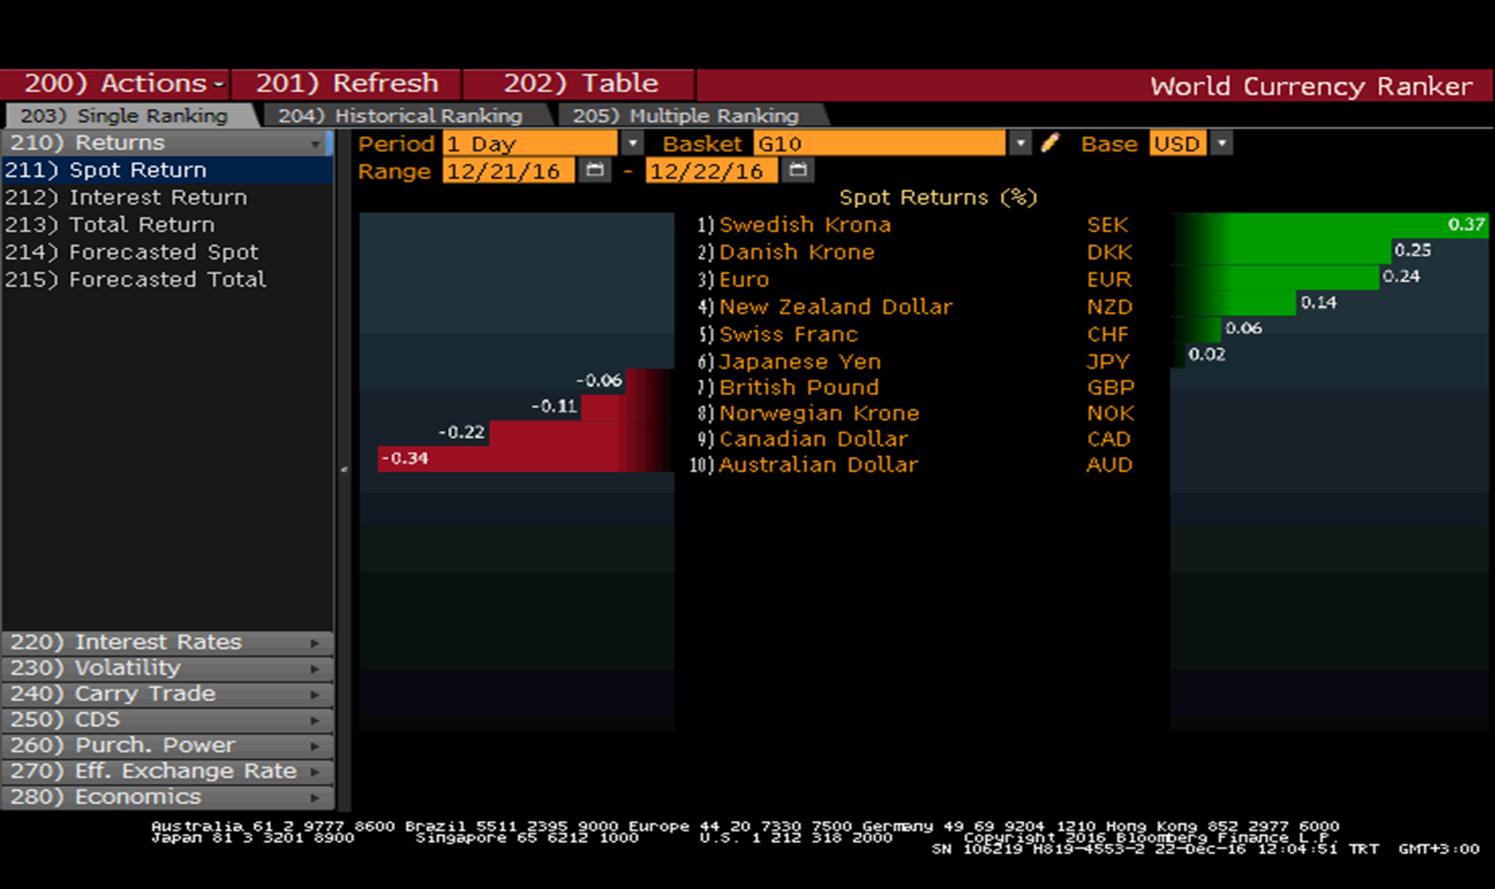Viewport: 1495px width, 889px height.
Task: Click the green 0.14 return bar
Action: coord(1234,303)
